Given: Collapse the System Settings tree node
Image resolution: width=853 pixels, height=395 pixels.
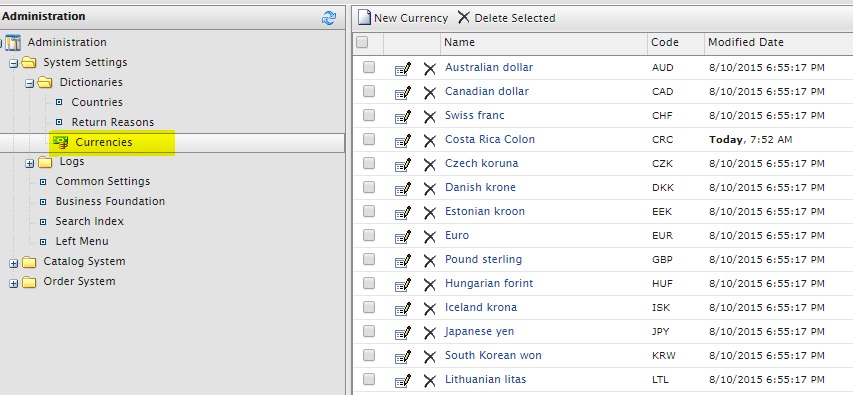Looking at the screenshot, I should pos(14,63).
